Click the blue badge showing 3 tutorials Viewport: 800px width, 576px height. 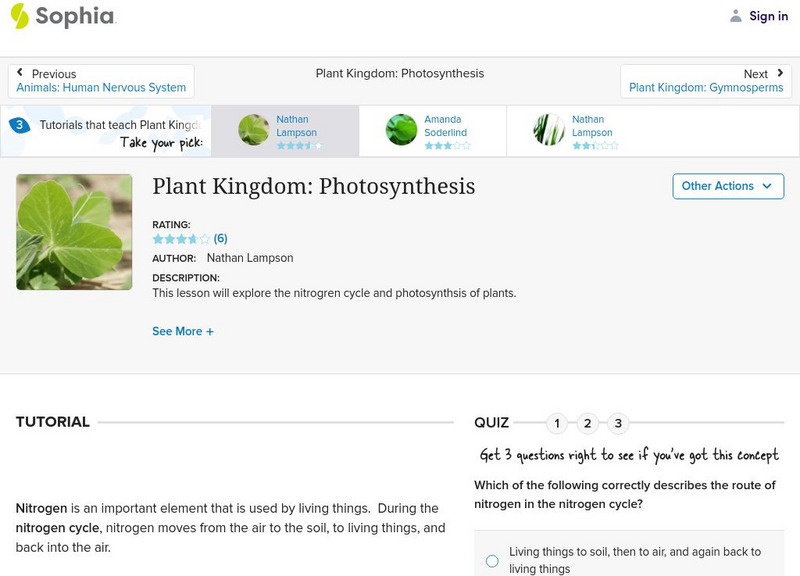[18, 125]
